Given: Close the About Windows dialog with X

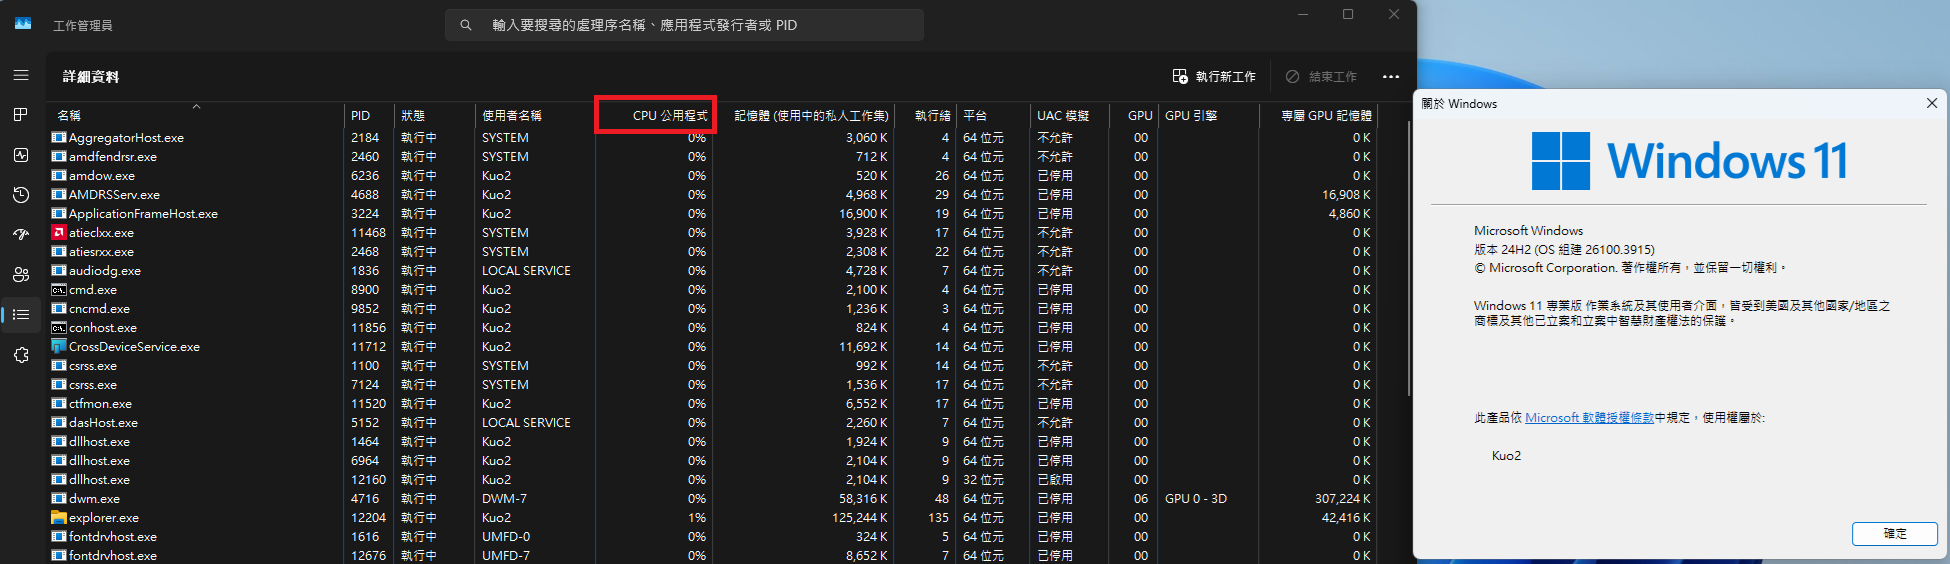Looking at the screenshot, I should (x=1932, y=103).
